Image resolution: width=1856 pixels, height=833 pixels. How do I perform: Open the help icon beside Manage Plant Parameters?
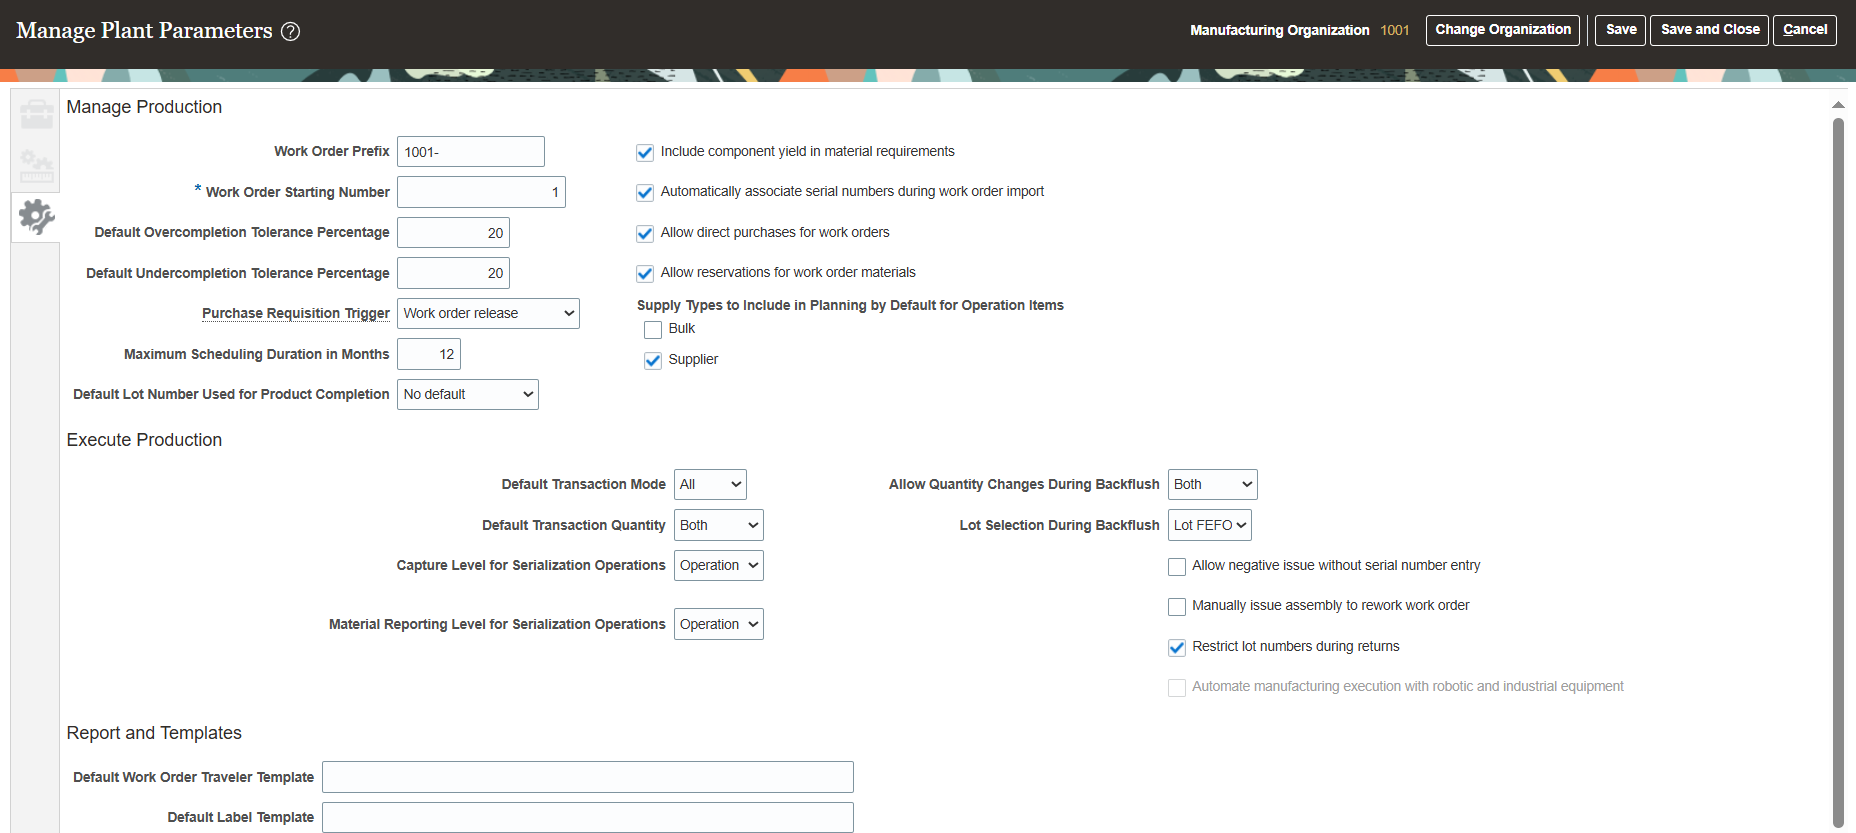coord(290,31)
